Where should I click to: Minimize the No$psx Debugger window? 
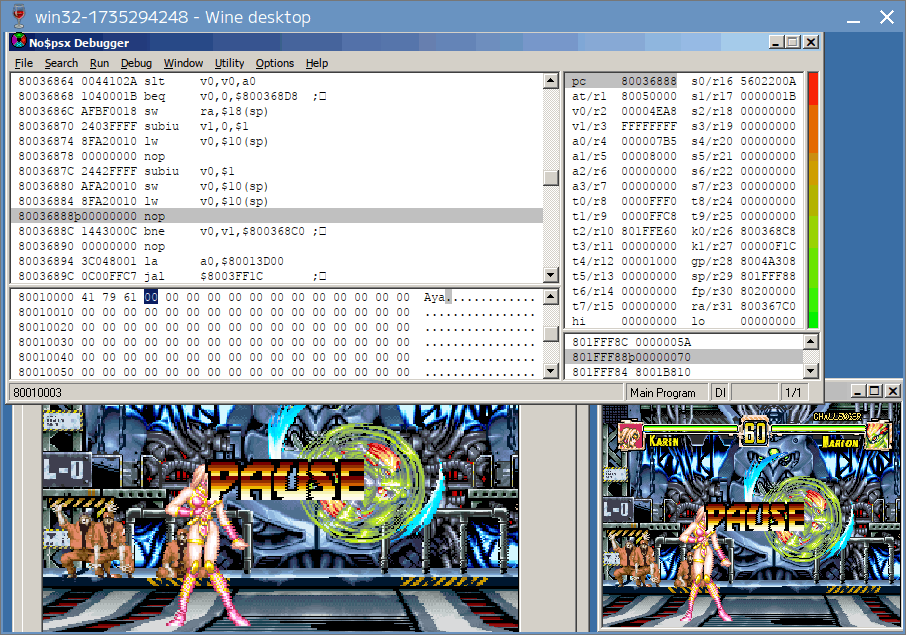click(776, 42)
